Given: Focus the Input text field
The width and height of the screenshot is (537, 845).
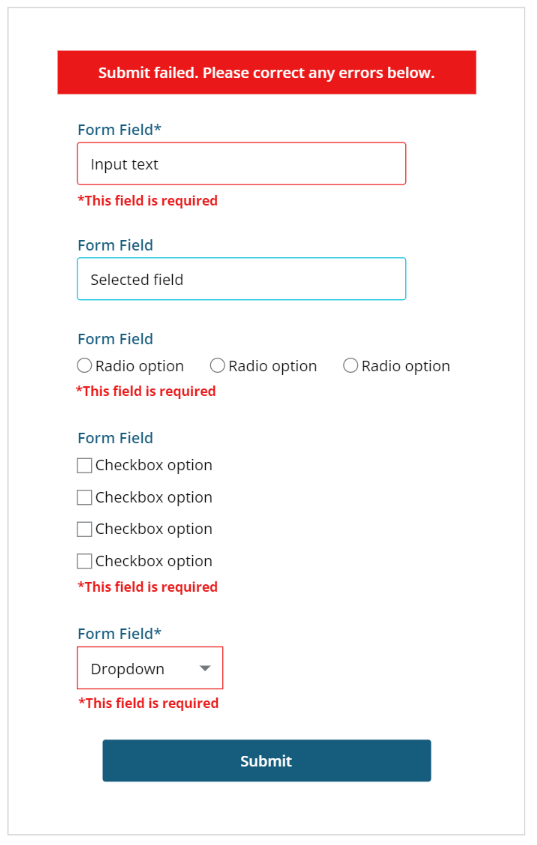Looking at the screenshot, I should [242, 163].
